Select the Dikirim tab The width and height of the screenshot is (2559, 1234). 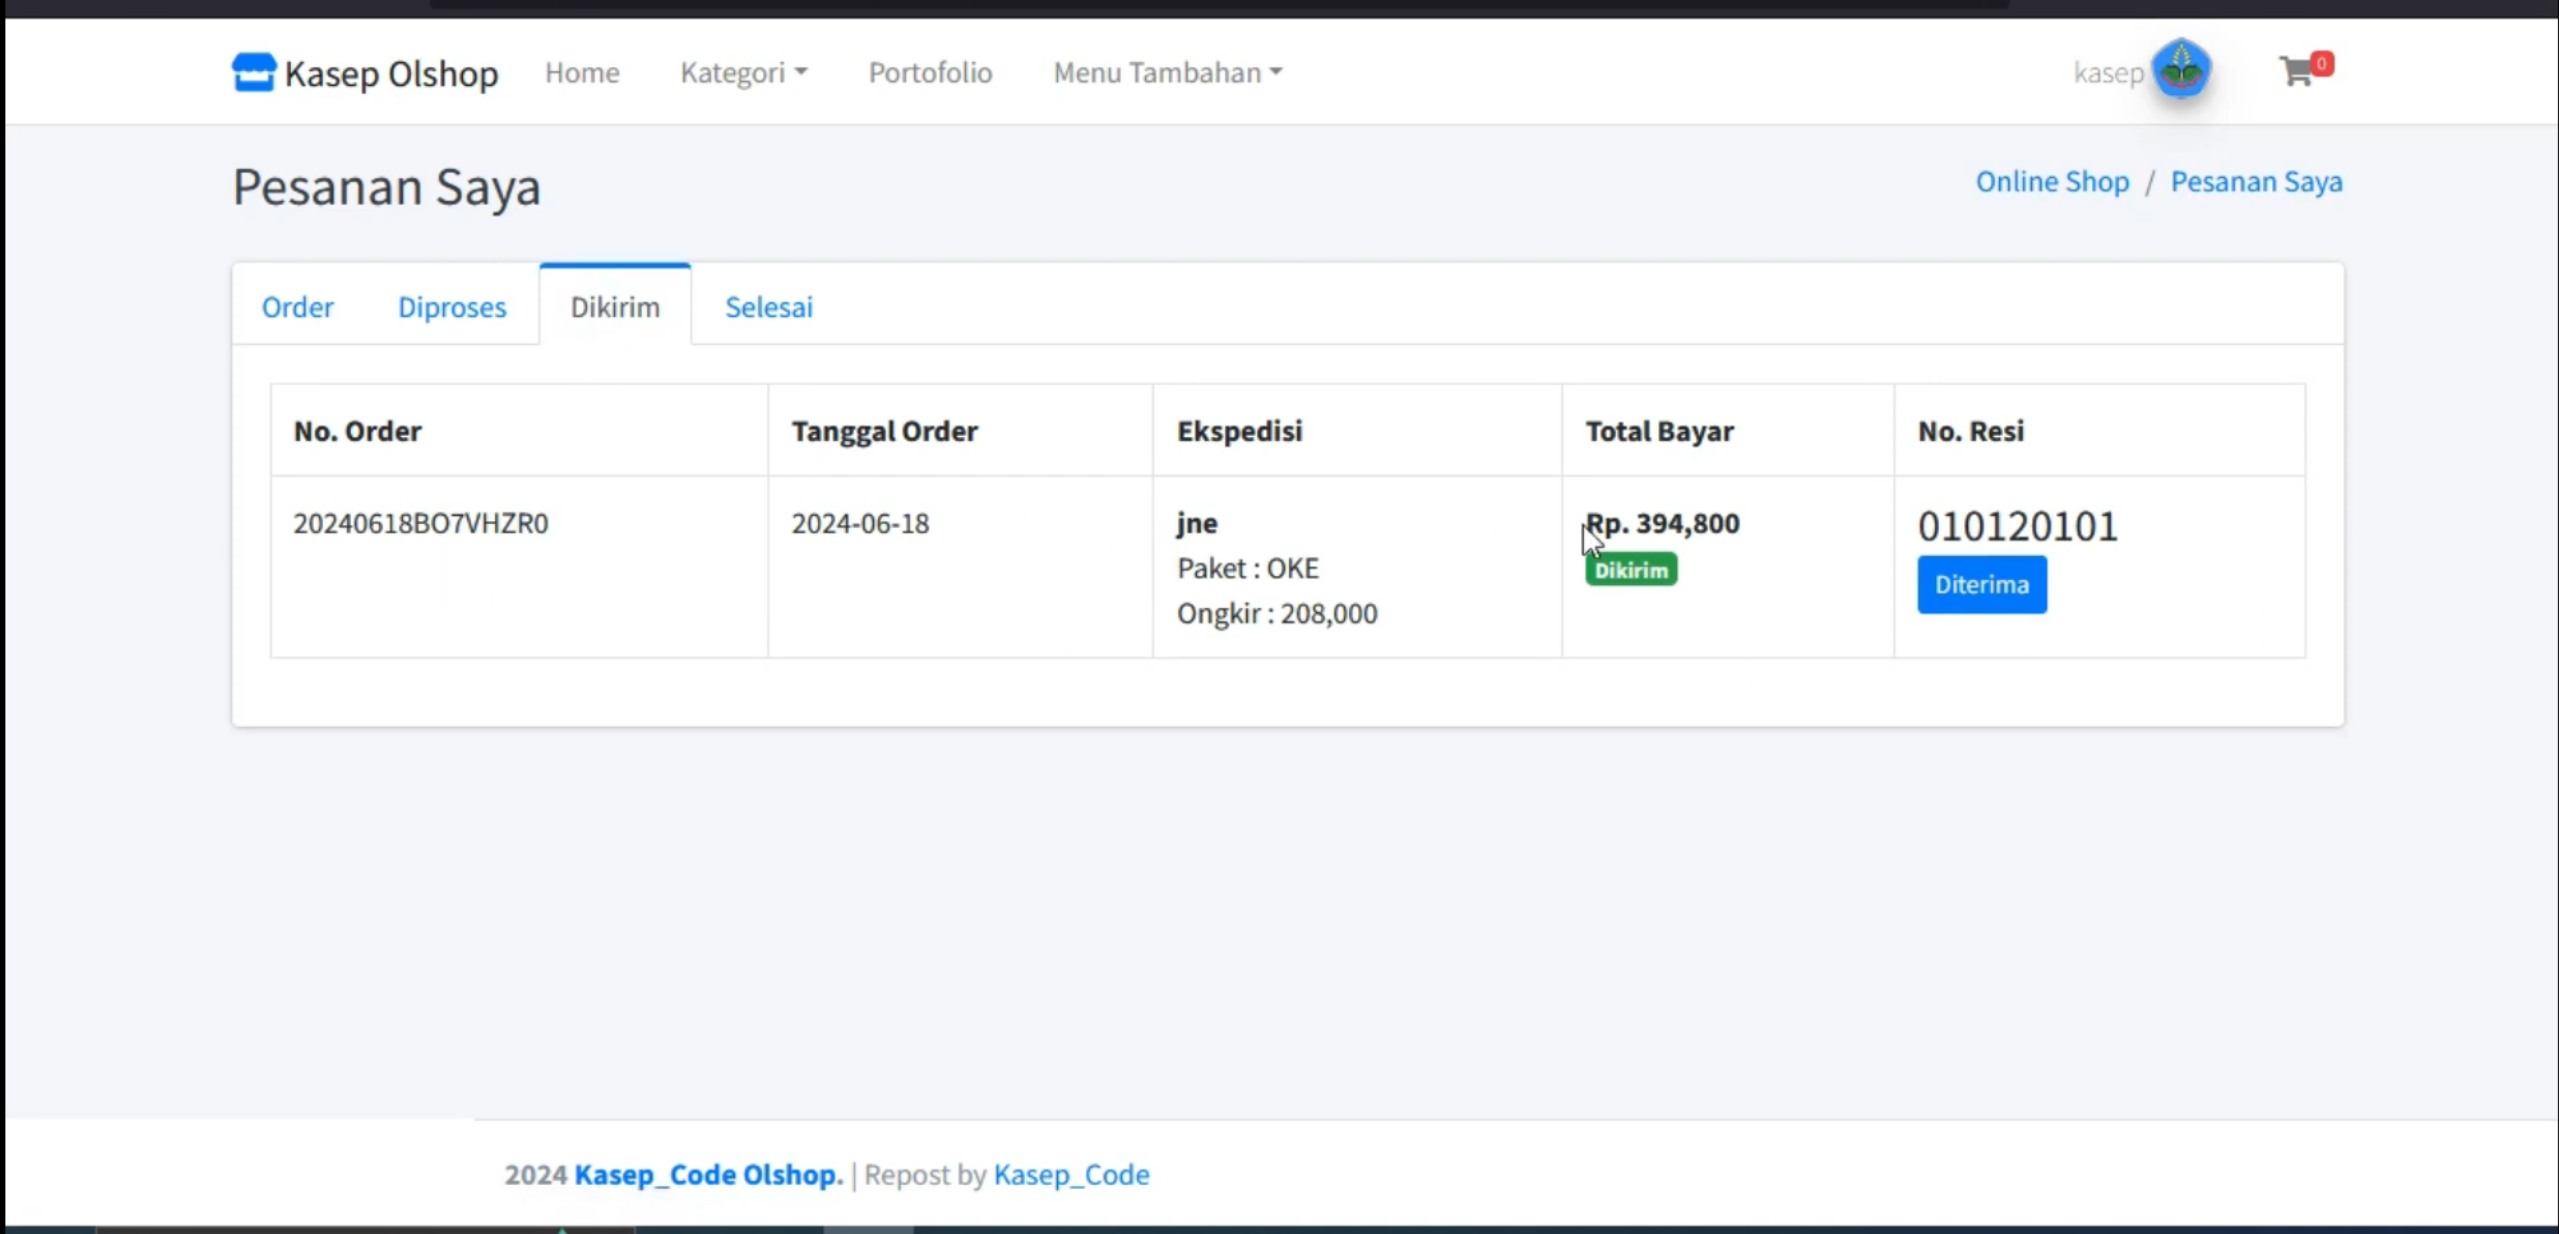pos(615,306)
